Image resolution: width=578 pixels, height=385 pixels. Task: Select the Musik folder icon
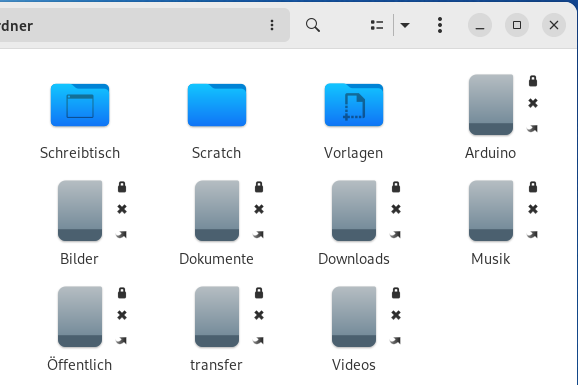pos(491,211)
